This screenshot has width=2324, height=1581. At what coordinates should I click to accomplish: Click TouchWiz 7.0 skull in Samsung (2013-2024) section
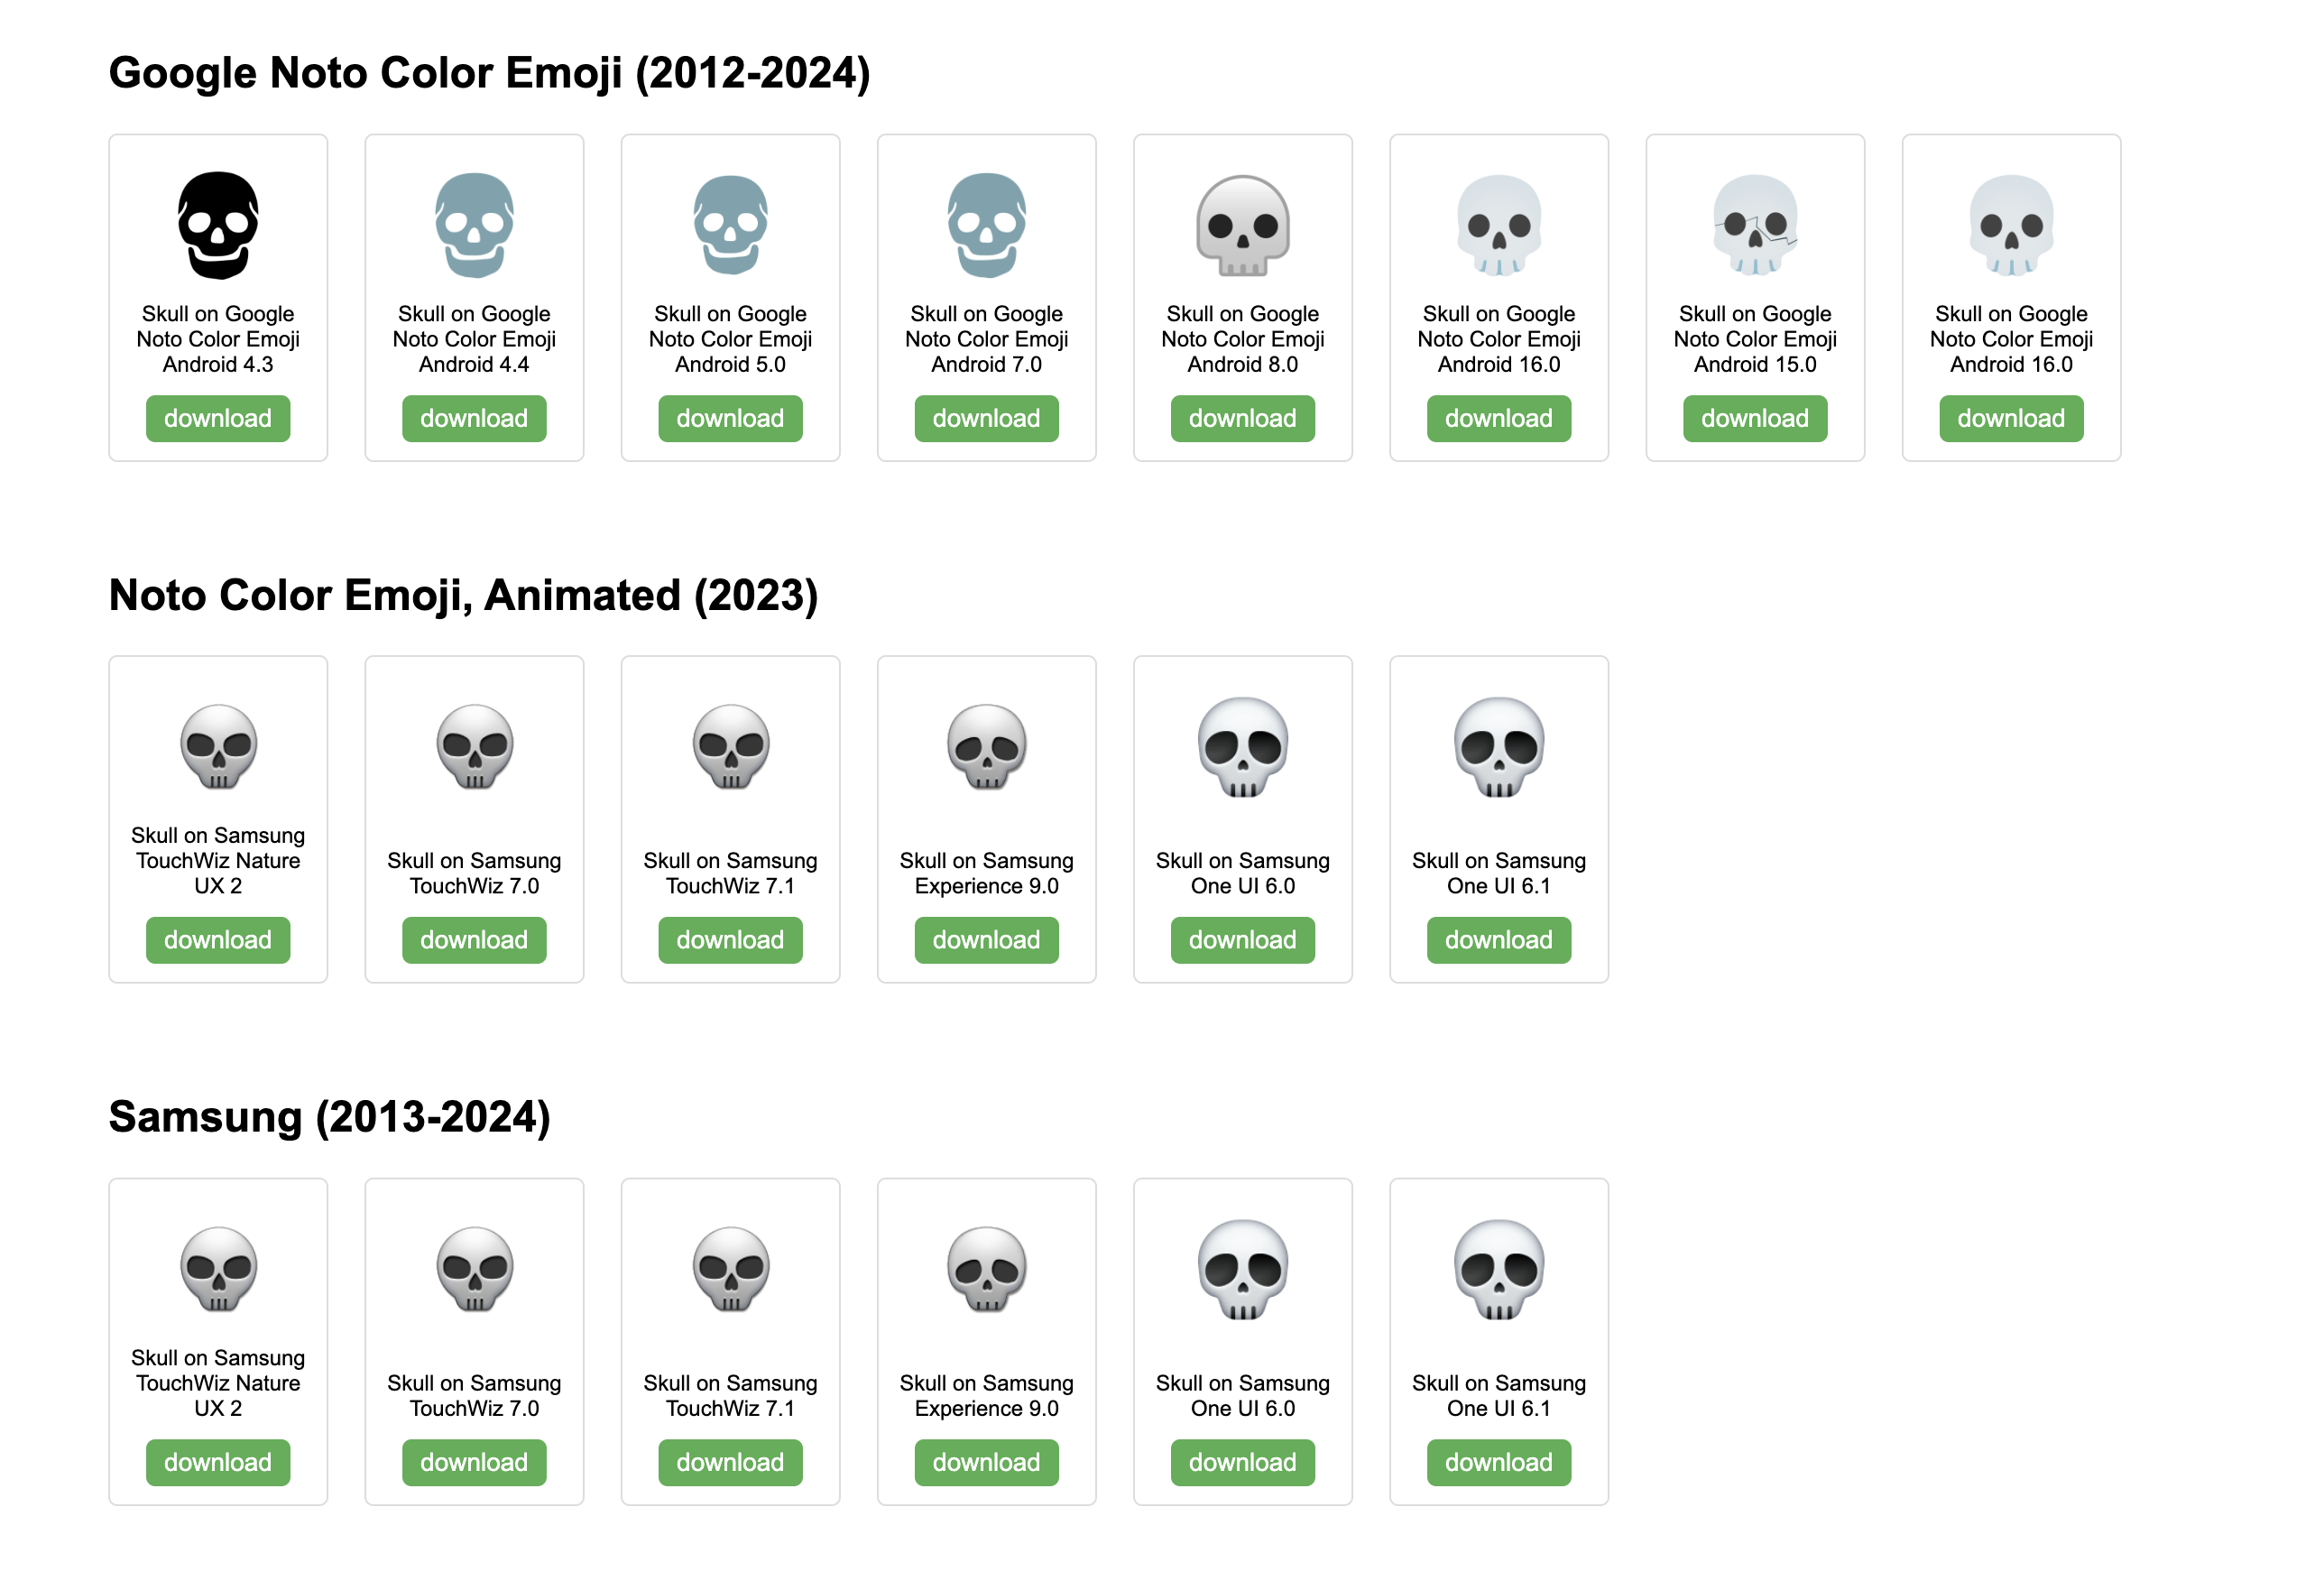(474, 1268)
